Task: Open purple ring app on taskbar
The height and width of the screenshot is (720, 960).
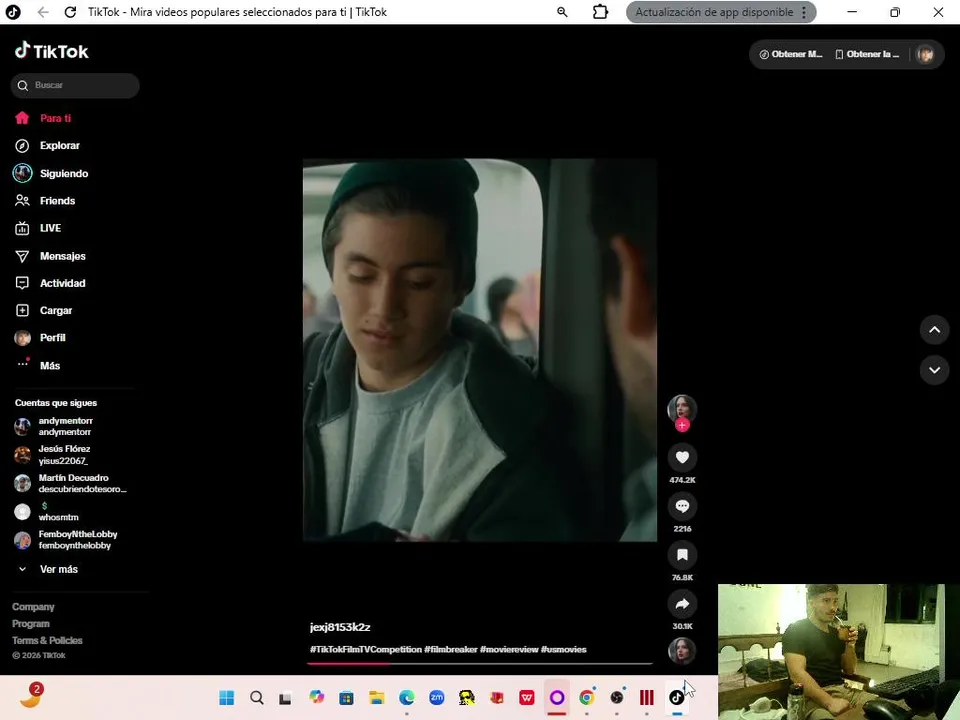Action: click(557, 697)
